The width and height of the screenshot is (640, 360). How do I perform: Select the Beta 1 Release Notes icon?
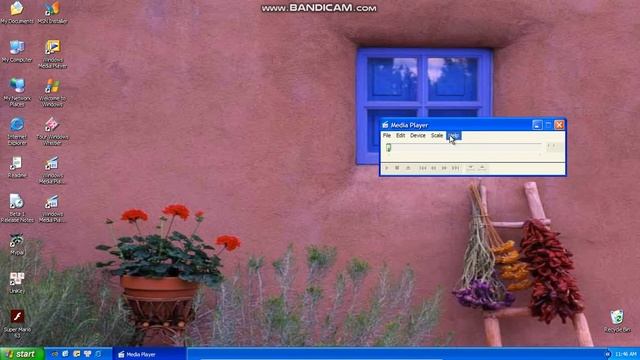(x=17, y=208)
